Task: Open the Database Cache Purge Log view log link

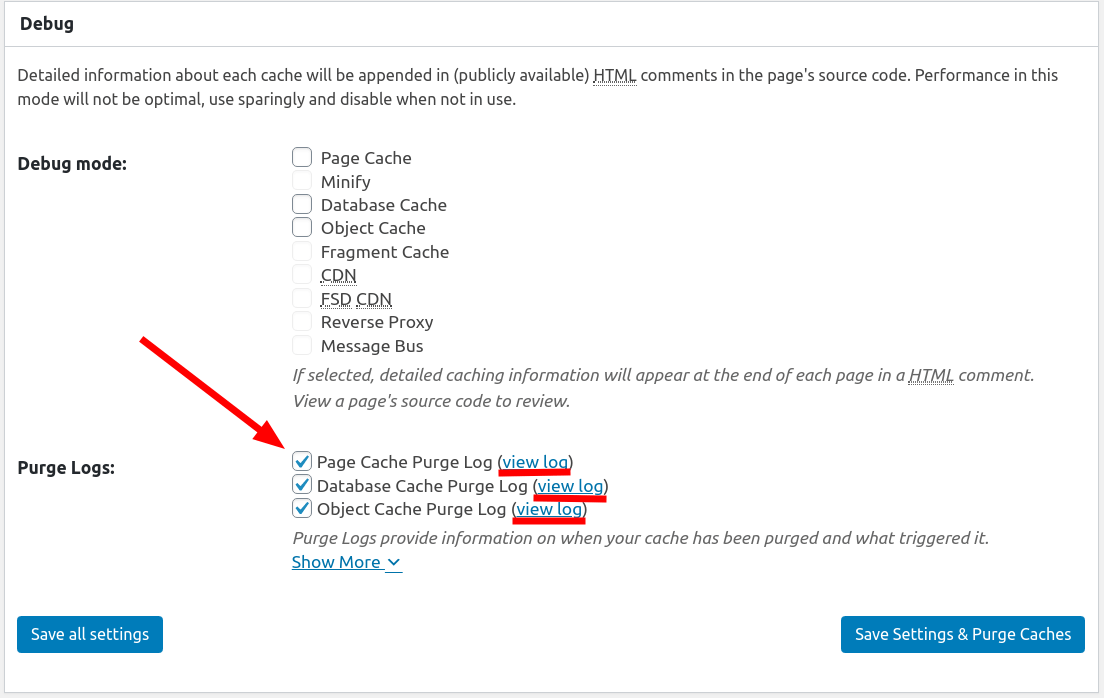Action: (570, 485)
